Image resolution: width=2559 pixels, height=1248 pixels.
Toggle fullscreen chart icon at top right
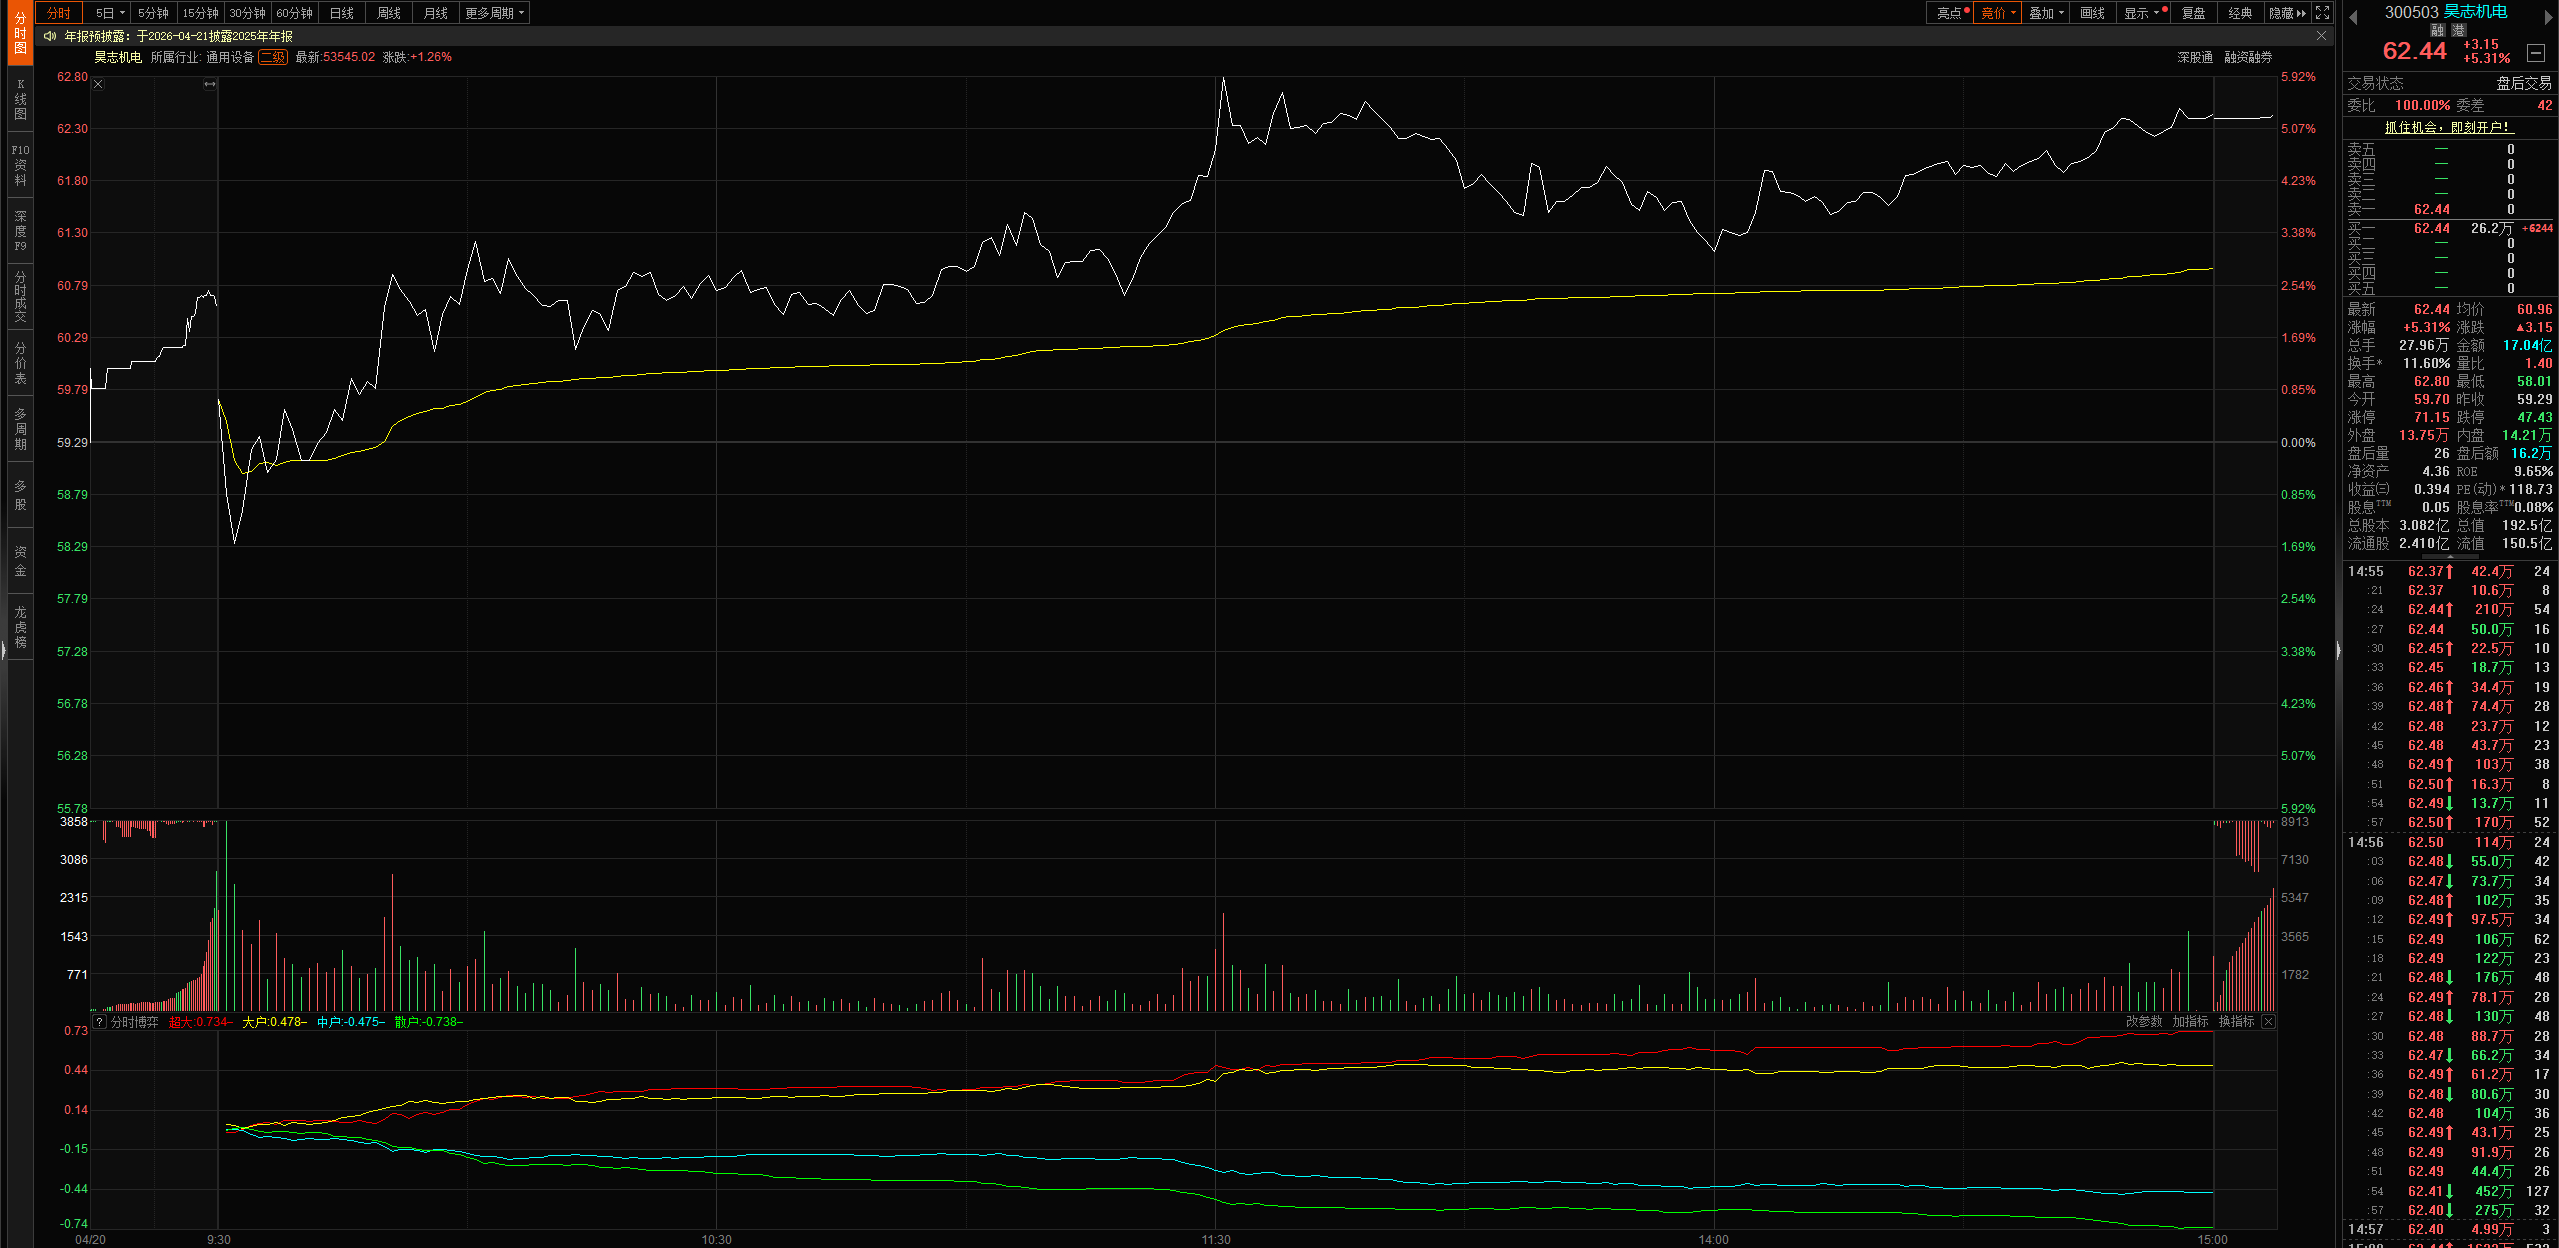pos(2323,13)
